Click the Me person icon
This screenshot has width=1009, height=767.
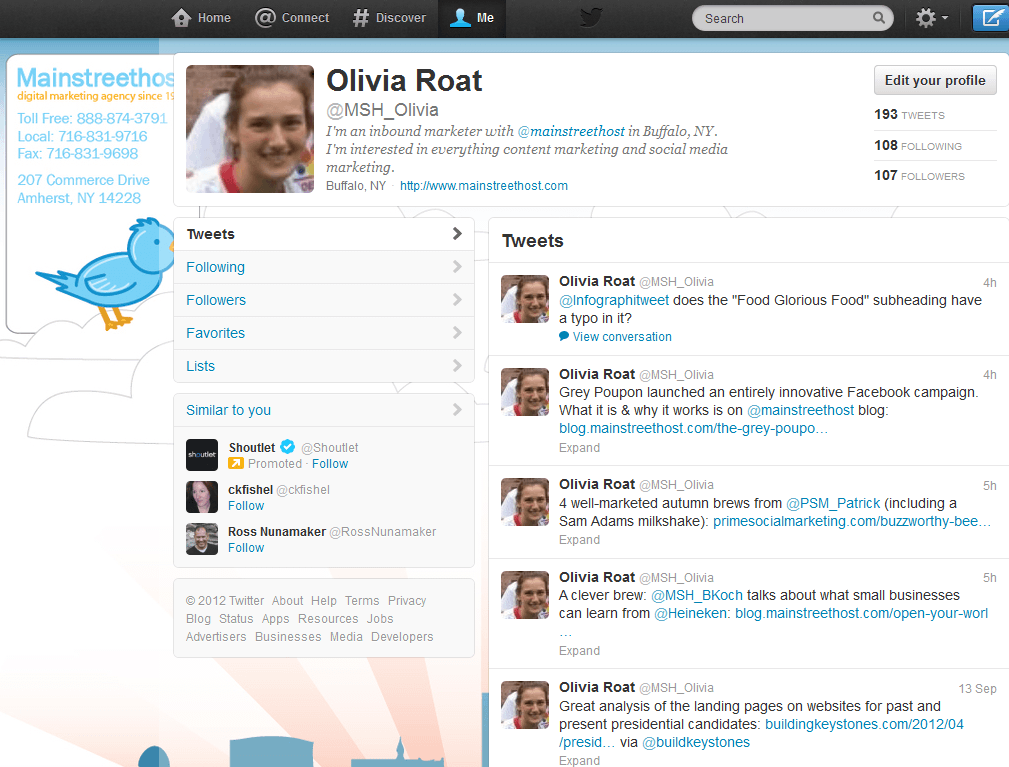click(460, 17)
